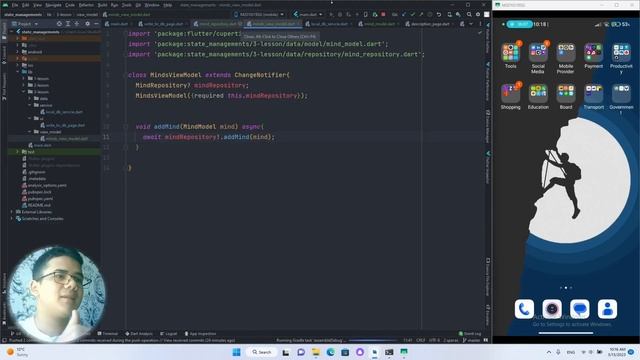Open the Build menu
Viewport: 640px width, 360px height.
coord(102,5)
